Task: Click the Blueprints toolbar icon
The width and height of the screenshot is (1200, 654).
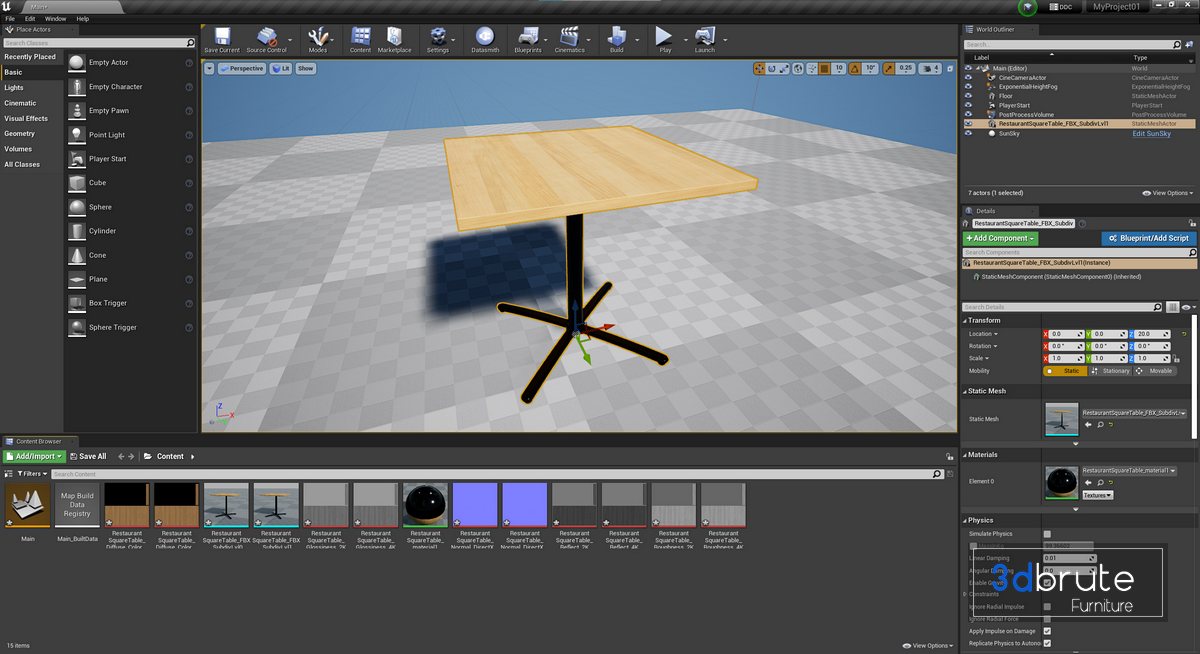Action: 527,38
